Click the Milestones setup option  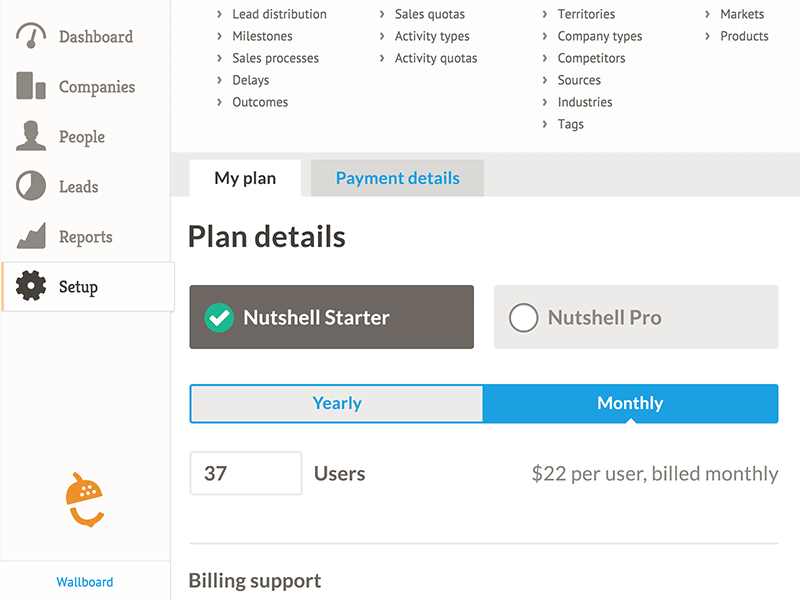[x=262, y=36]
